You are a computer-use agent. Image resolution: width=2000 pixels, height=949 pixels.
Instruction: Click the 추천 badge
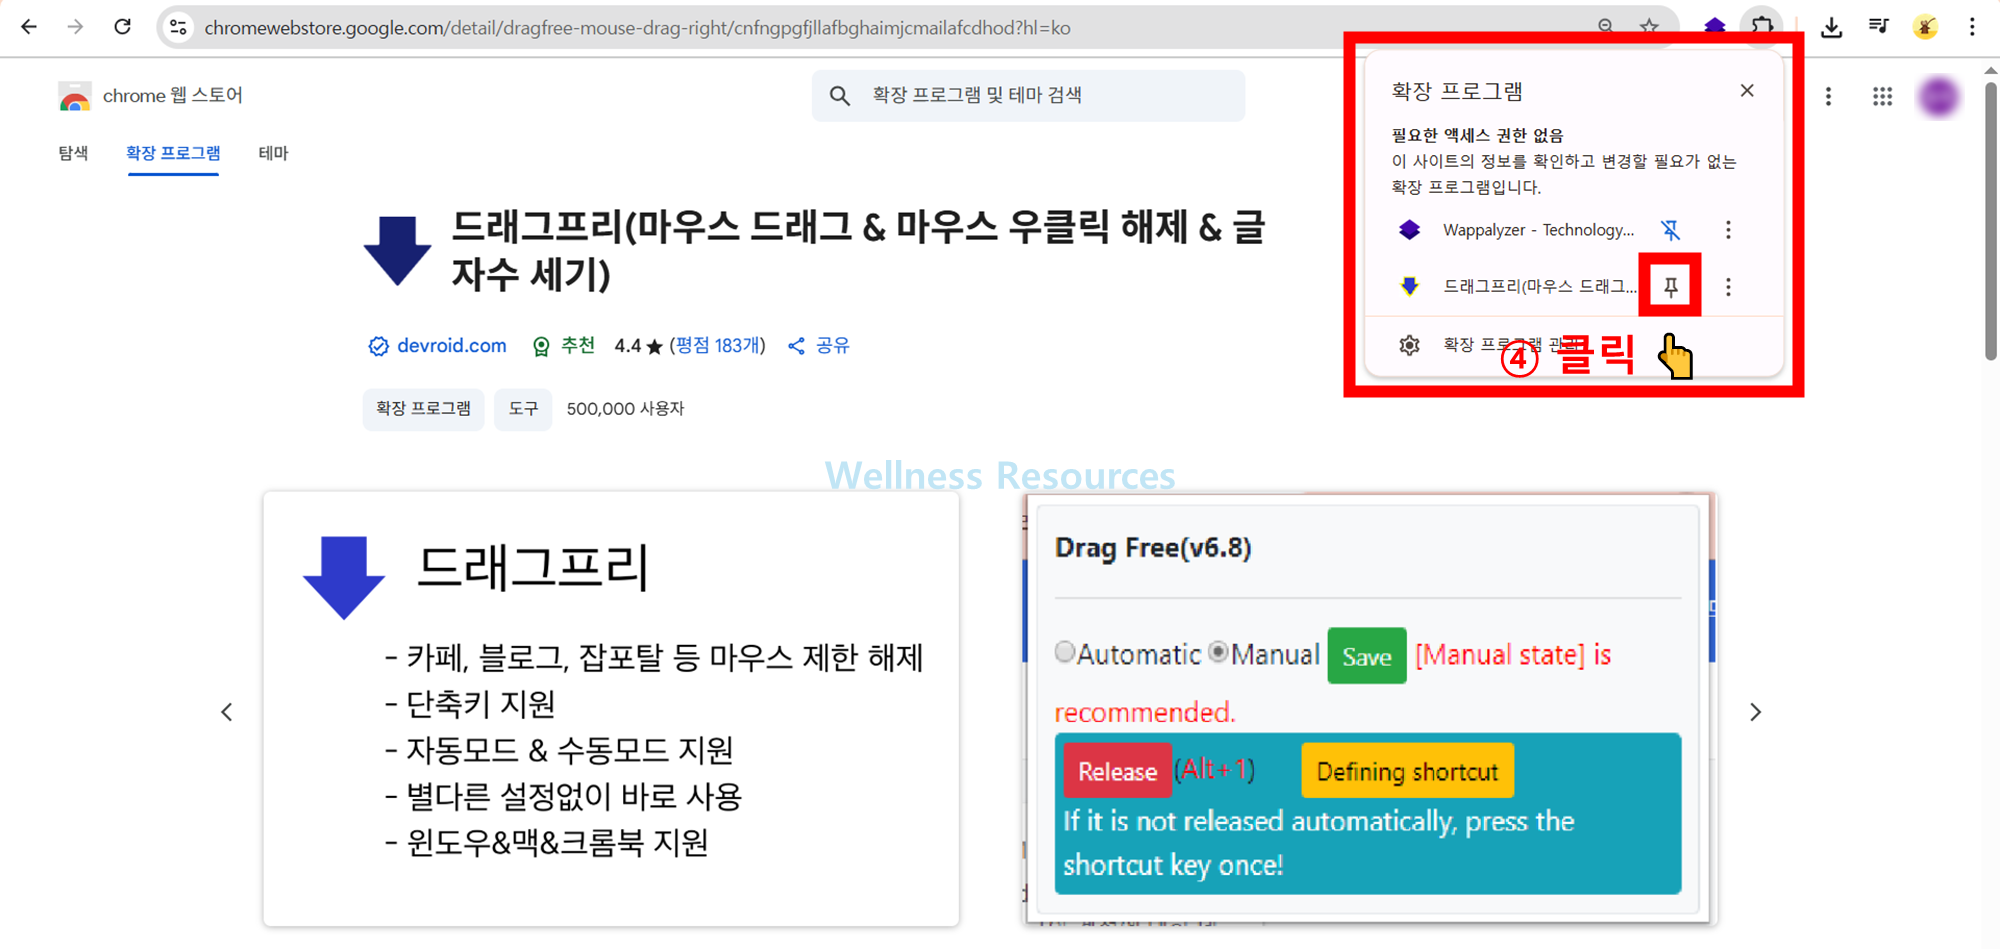[x=563, y=346]
